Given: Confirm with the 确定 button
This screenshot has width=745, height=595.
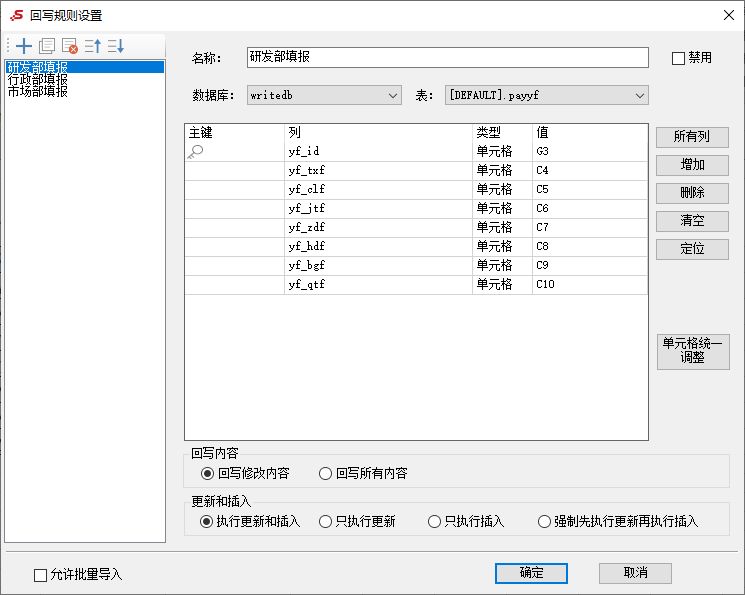Looking at the screenshot, I should 531,573.
